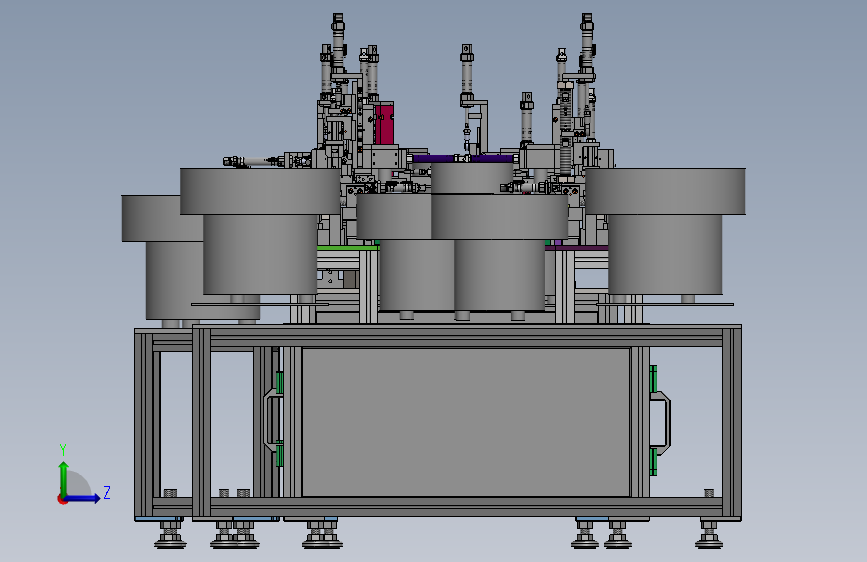Select the rightmost leveling foot under the frame
Screen dimensions: 867x562
(709, 535)
